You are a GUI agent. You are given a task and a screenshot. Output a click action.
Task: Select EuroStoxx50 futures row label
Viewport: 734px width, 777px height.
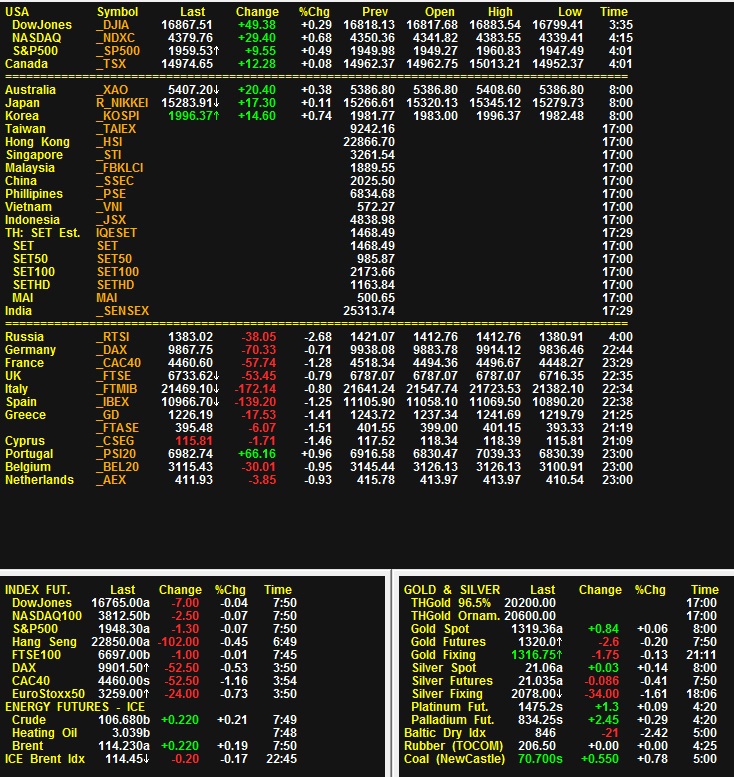click(48, 694)
